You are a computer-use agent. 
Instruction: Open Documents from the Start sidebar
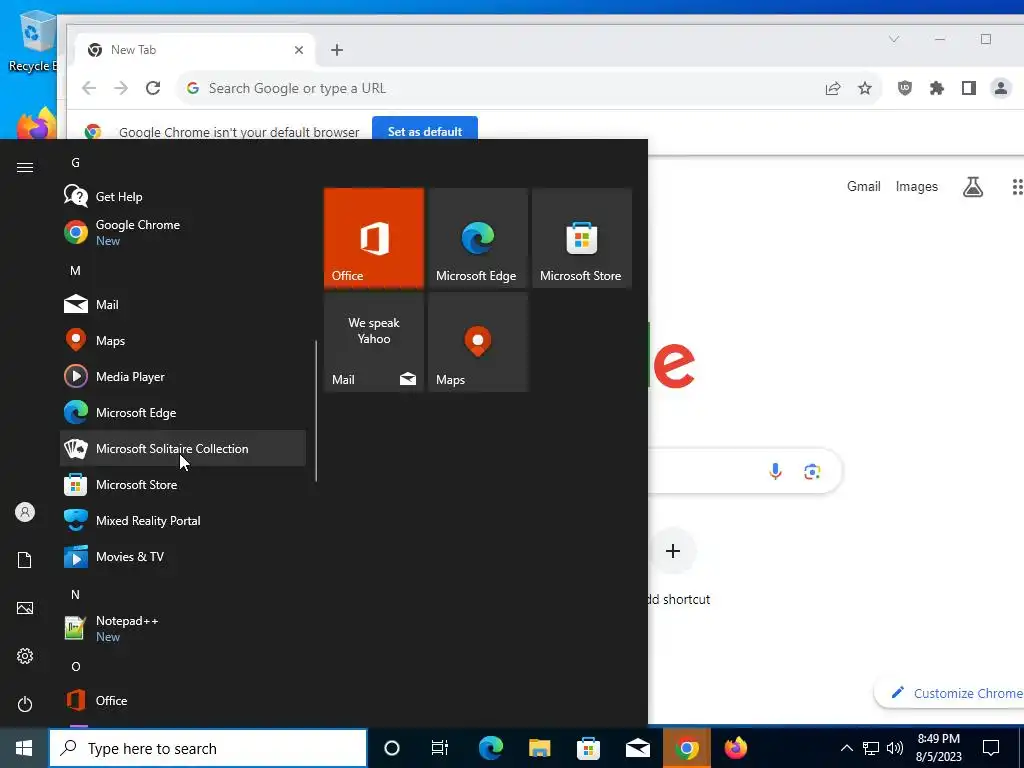[x=25, y=560]
